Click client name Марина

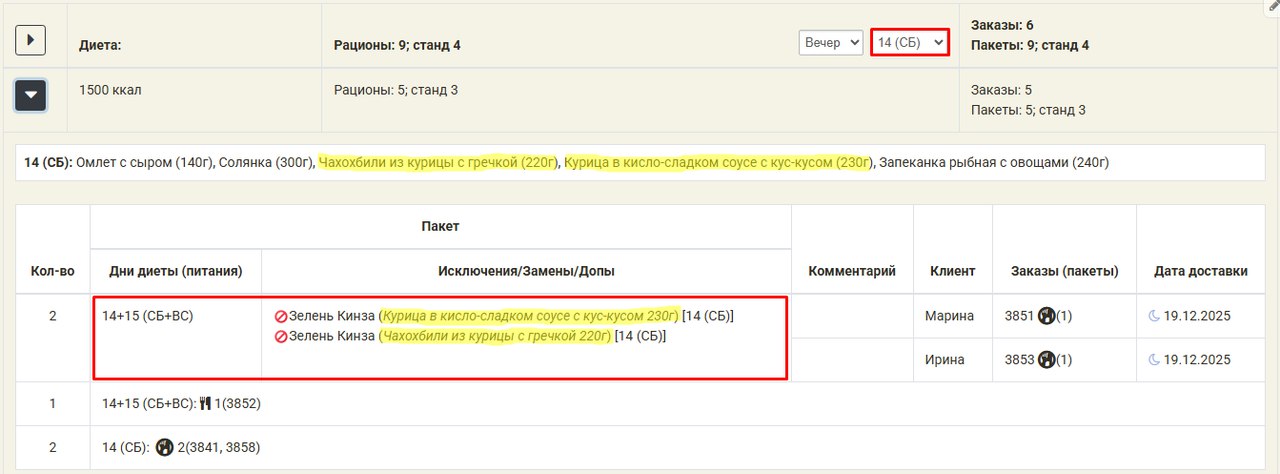pos(950,316)
